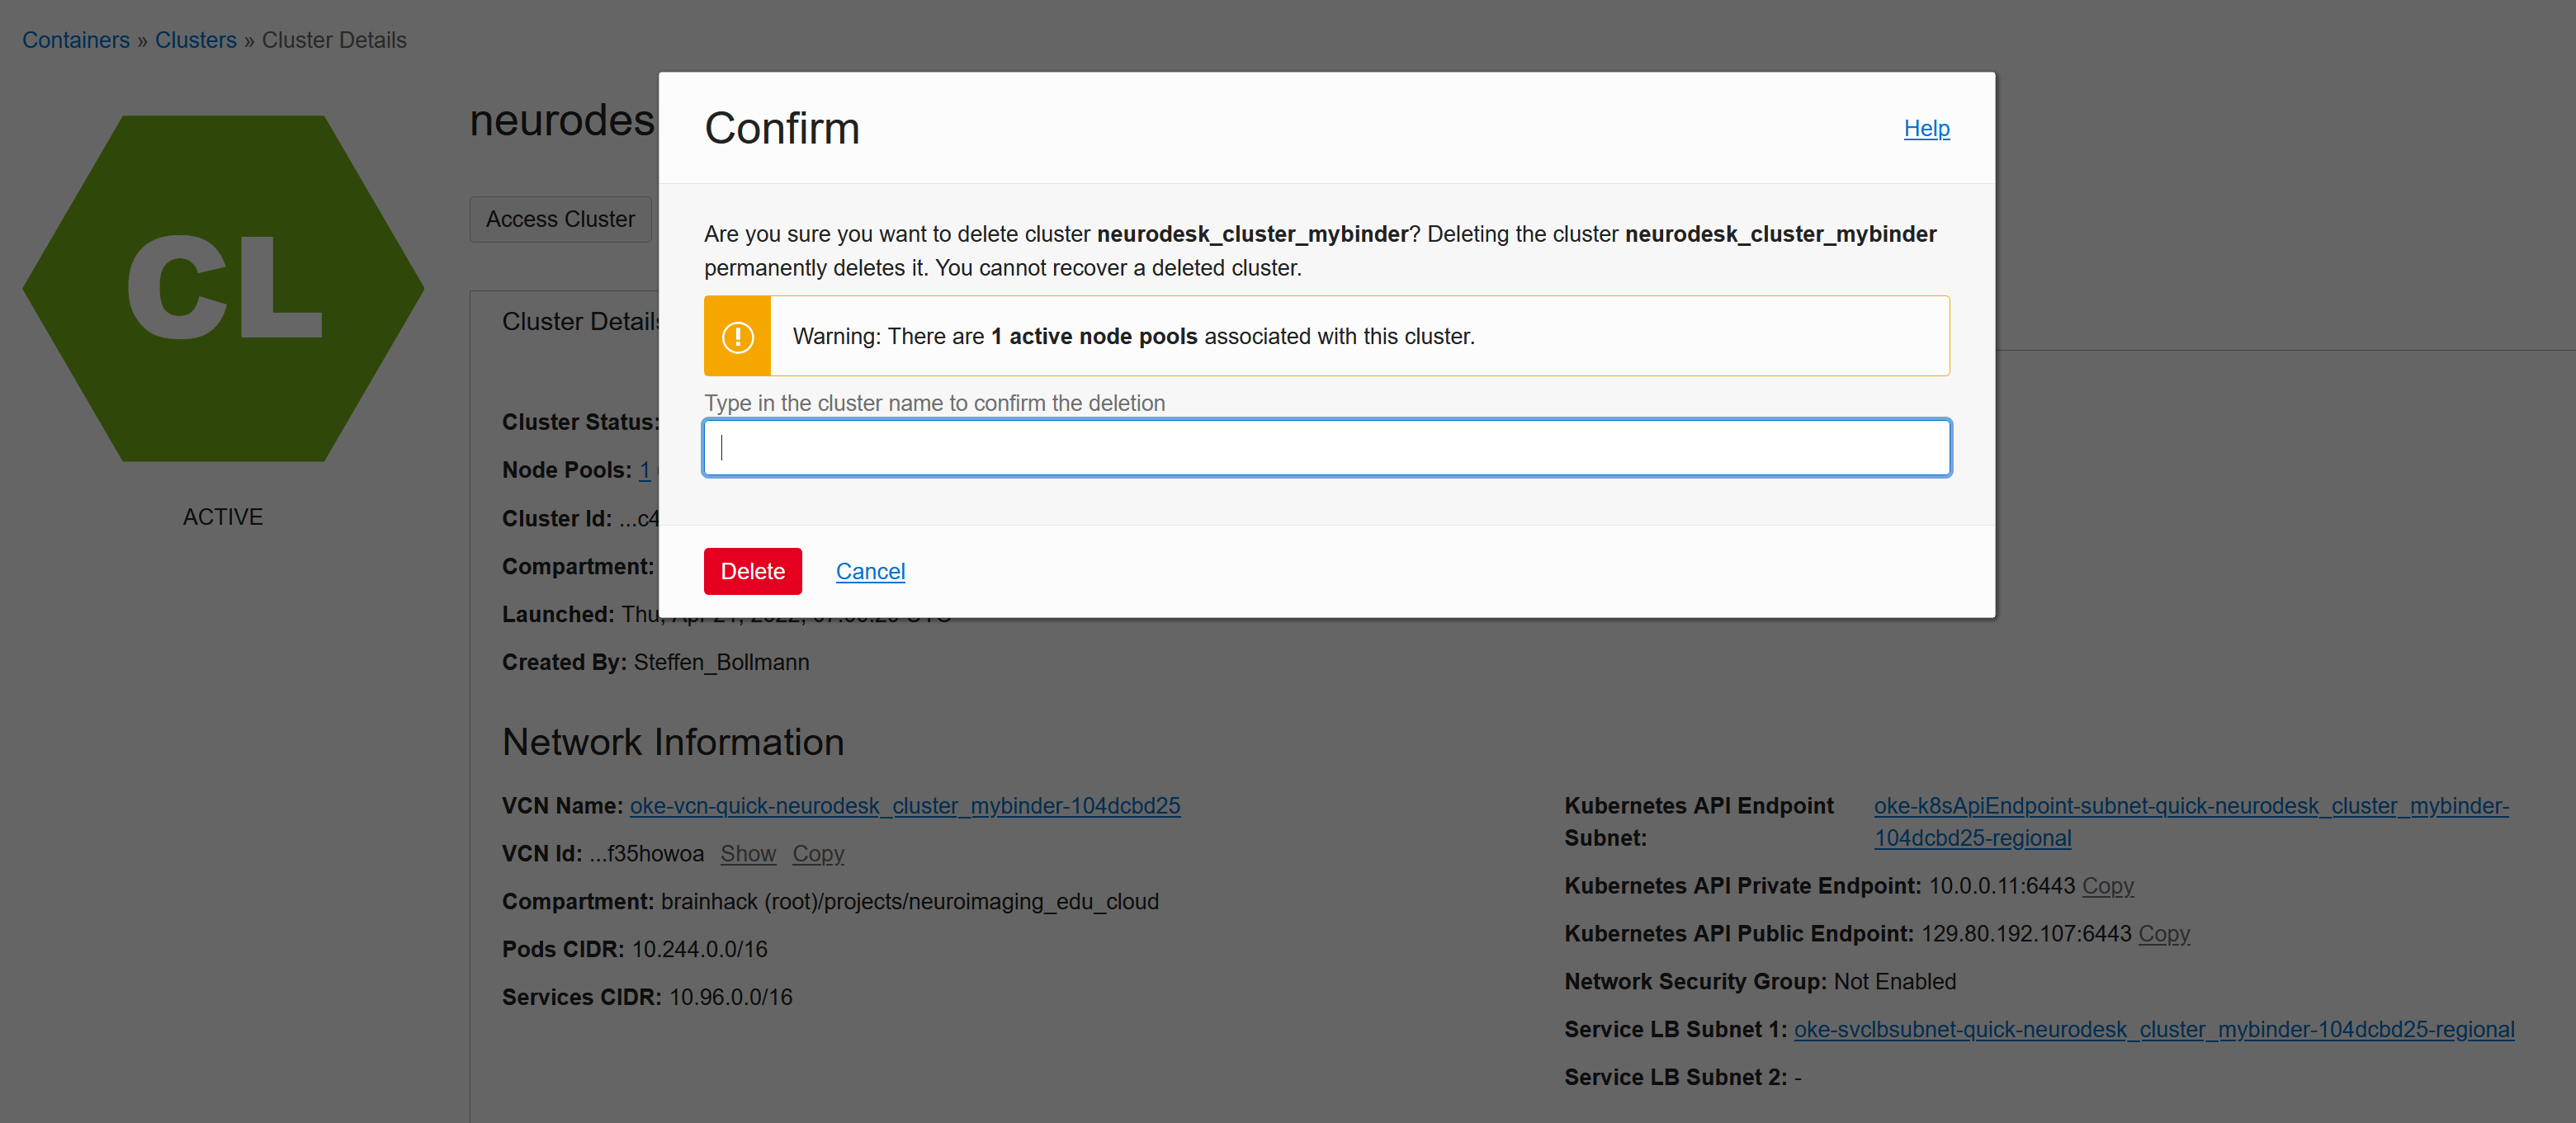Click the Confirm dialog title
Screen dimensions: 2576x1123
pos(782,128)
